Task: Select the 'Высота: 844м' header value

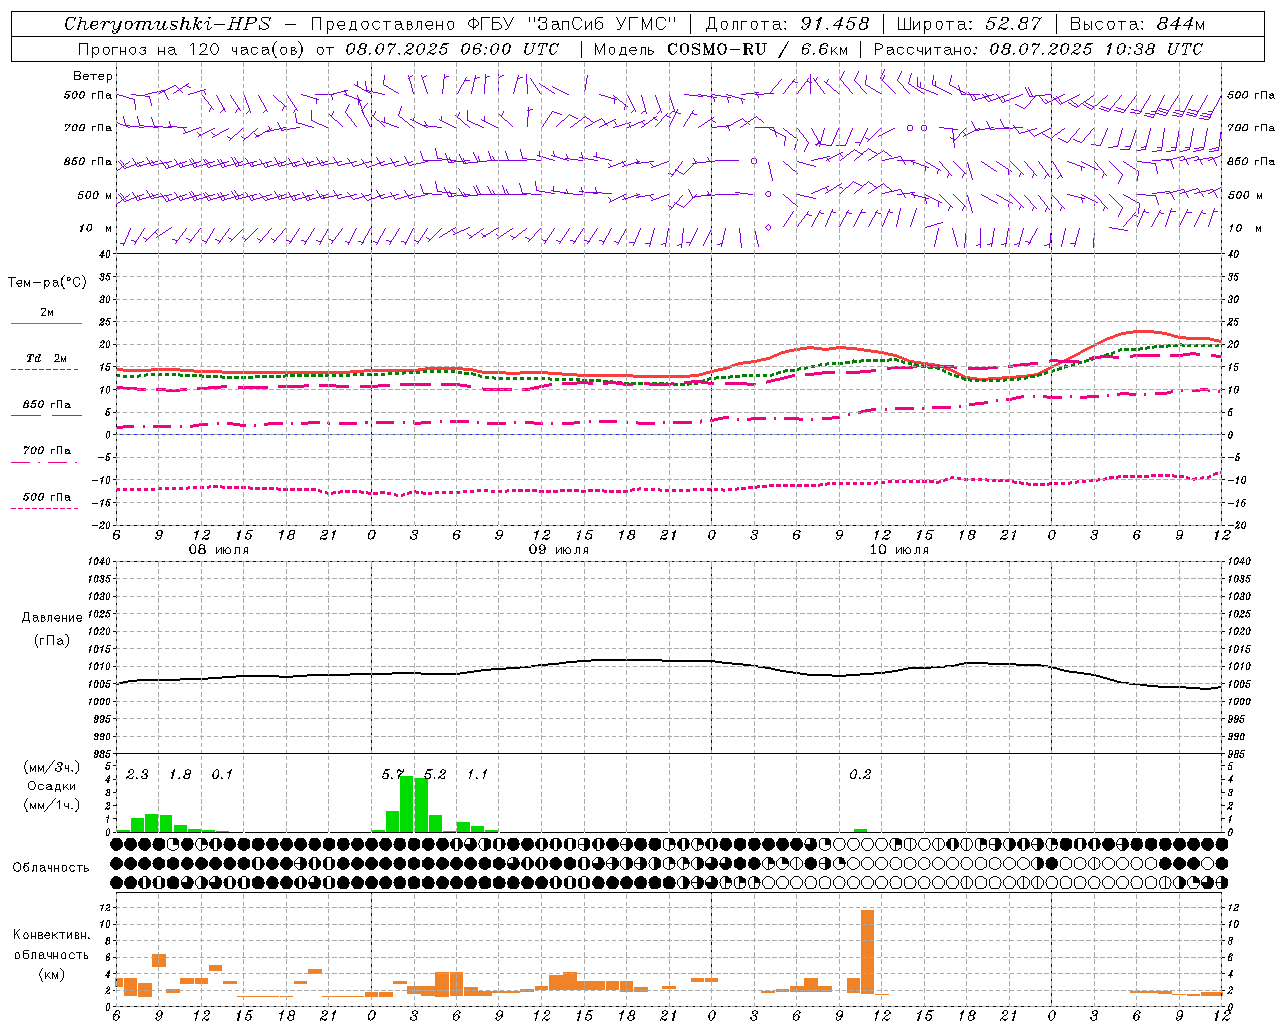Action: (1137, 24)
